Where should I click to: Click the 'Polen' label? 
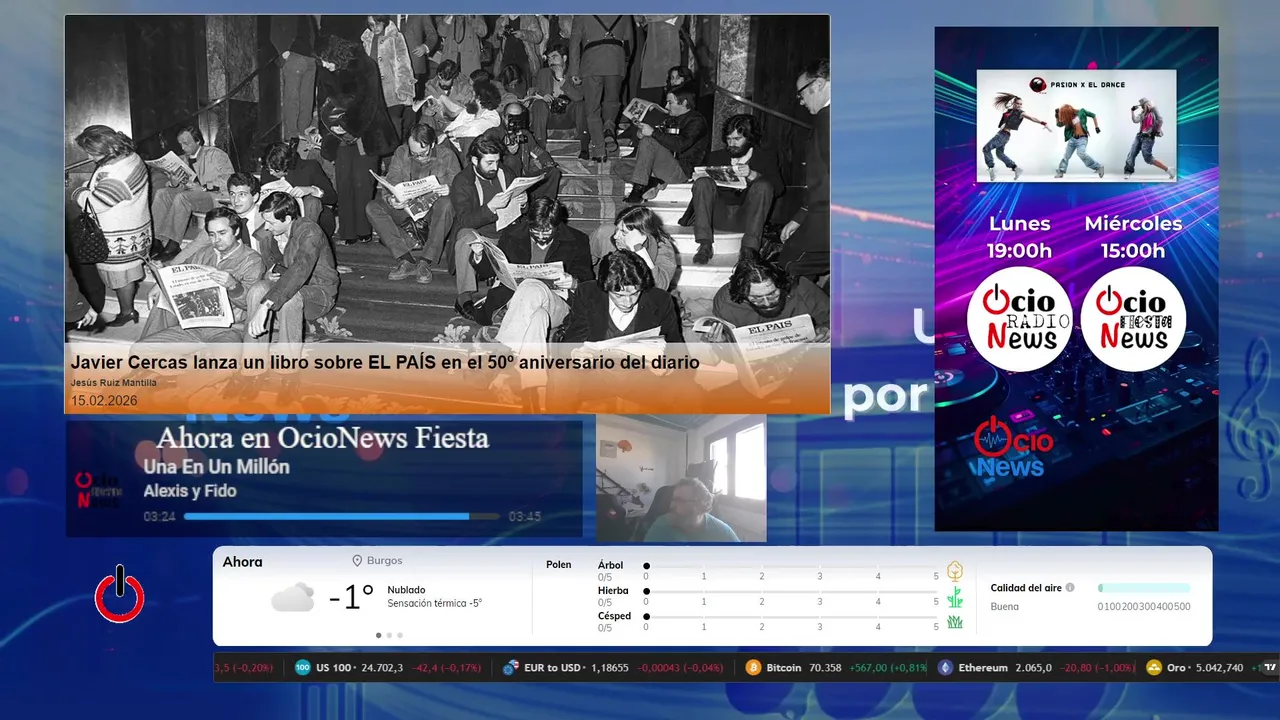point(559,565)
